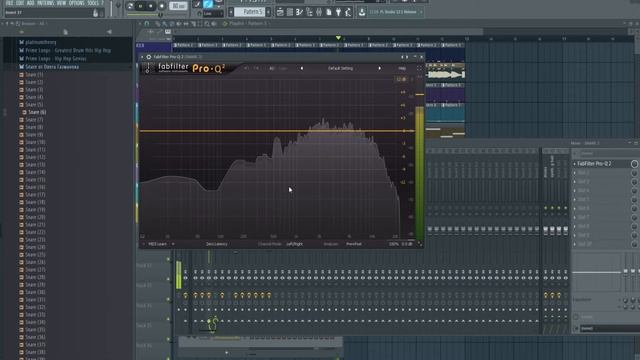Open the EDIT menu
The height and width of the screenshot is (360, 640).
click(x=20, y=3)
